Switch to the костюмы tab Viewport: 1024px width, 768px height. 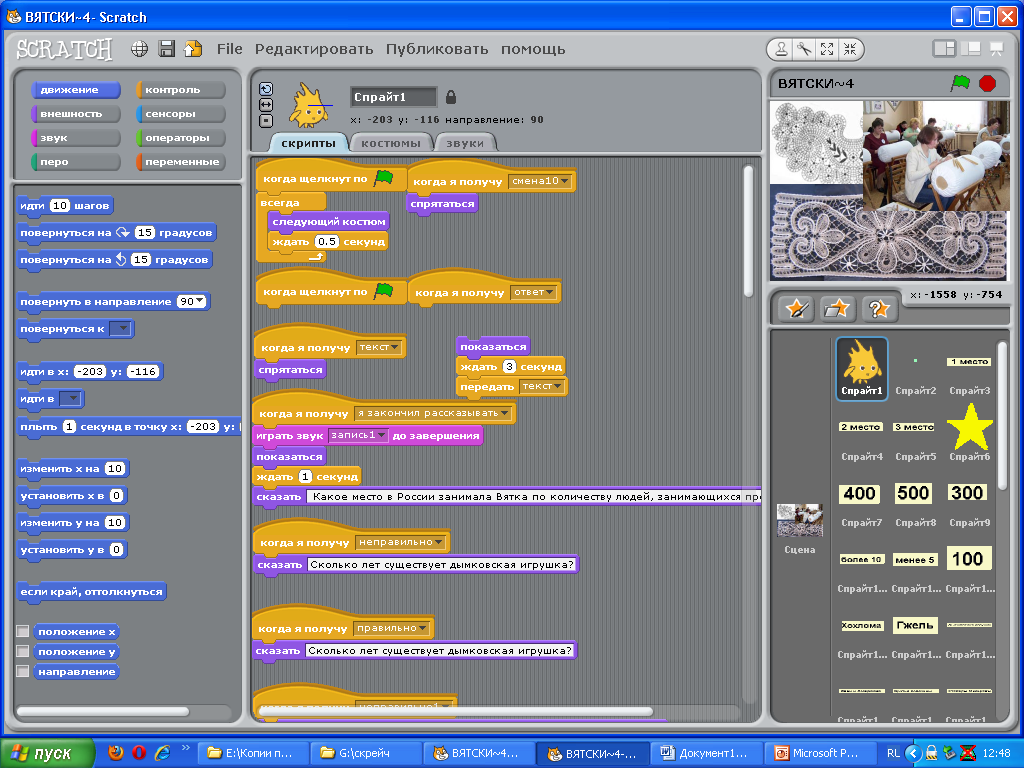pyautogui.click(x=391, y=143)
